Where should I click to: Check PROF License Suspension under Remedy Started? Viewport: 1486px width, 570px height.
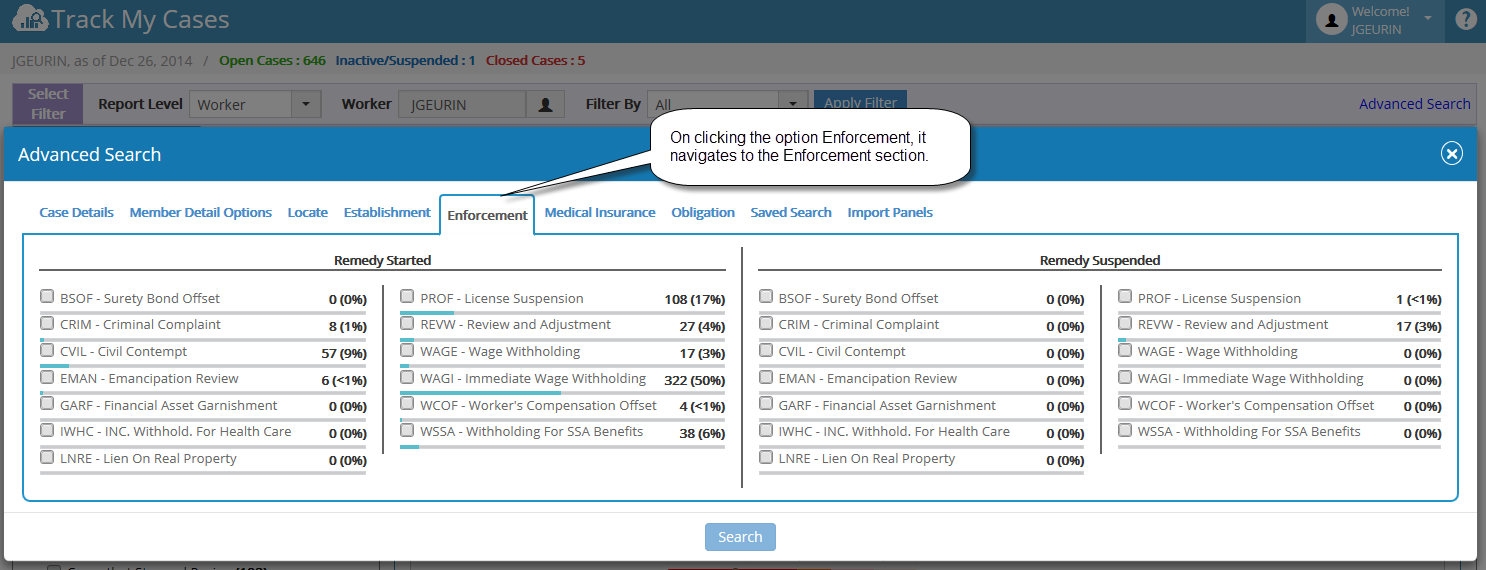[x=407, y=296]
